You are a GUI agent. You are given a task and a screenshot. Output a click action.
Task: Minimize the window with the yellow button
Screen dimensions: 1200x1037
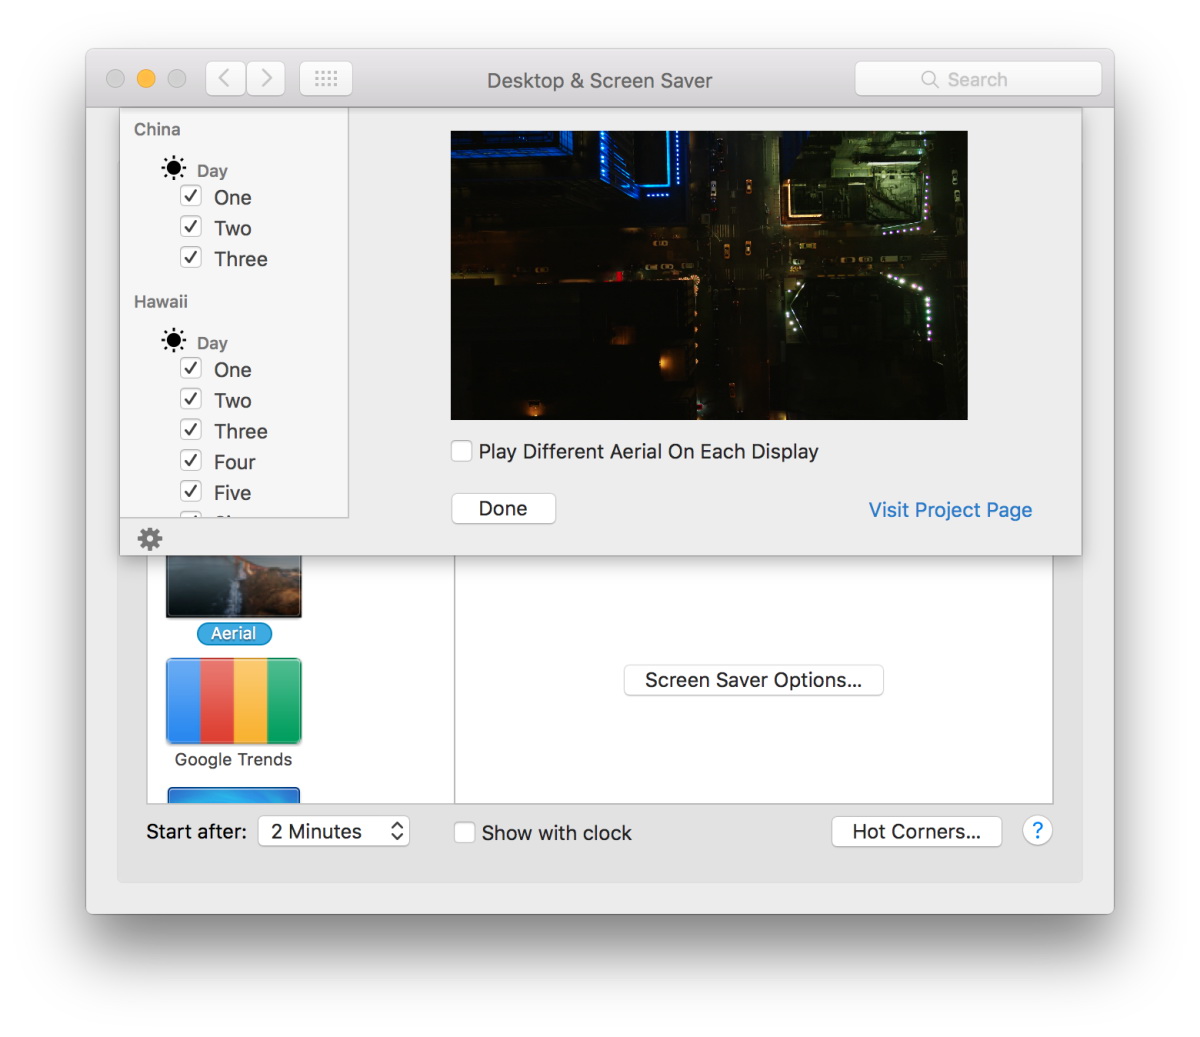coord(146,79)
